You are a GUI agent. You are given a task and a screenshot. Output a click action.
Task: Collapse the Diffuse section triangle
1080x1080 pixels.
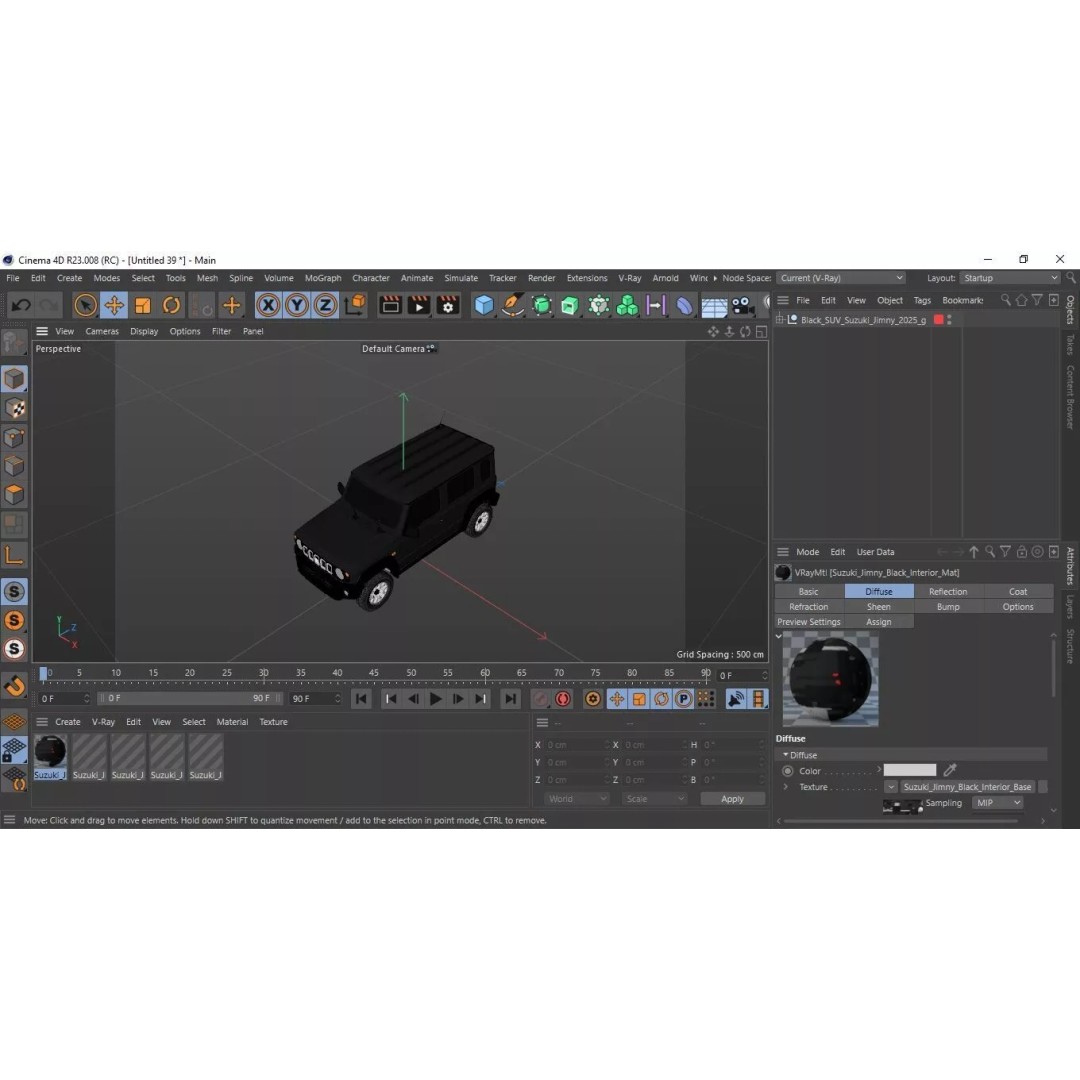pyautogui.click(x=785, y=755)
